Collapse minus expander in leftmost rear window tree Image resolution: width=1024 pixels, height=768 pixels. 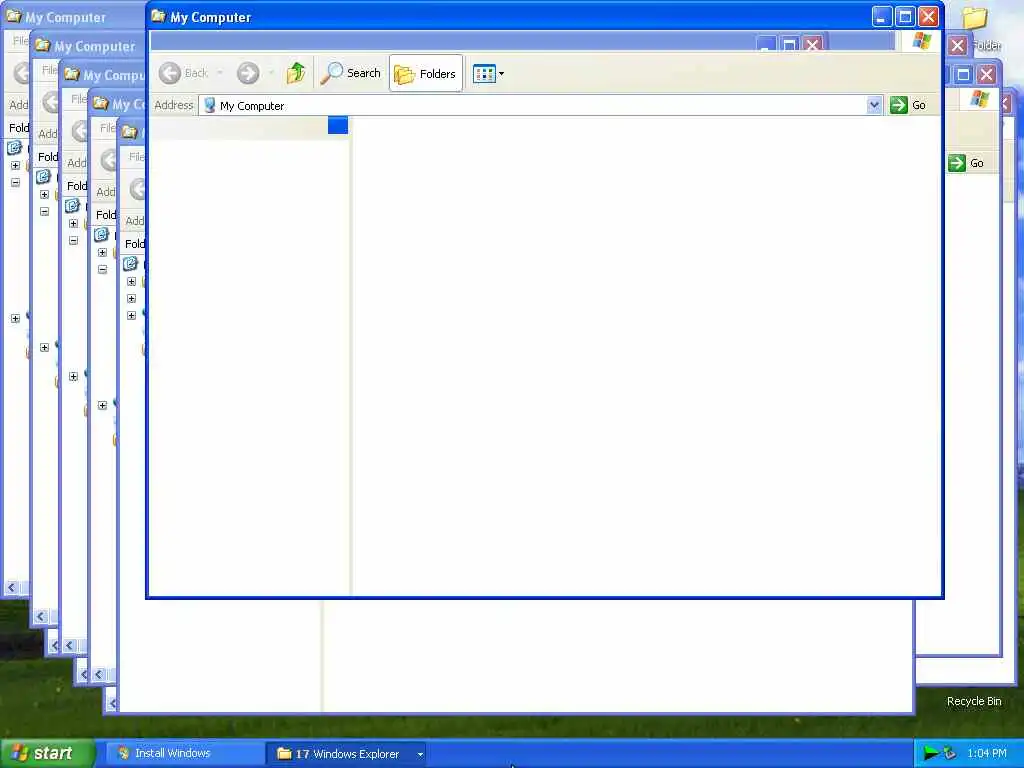tap(15, 182)
